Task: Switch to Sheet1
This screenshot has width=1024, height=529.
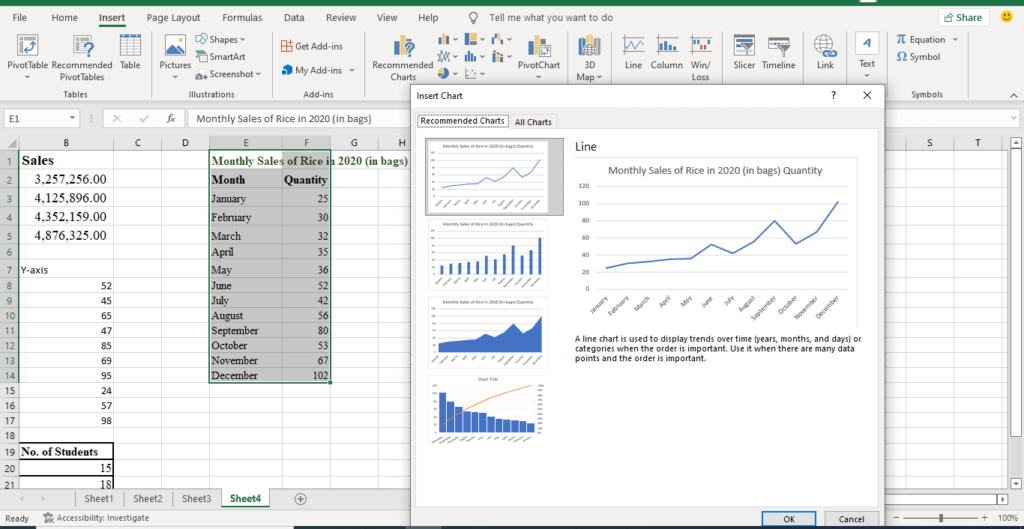Action: tap(99, 498)
